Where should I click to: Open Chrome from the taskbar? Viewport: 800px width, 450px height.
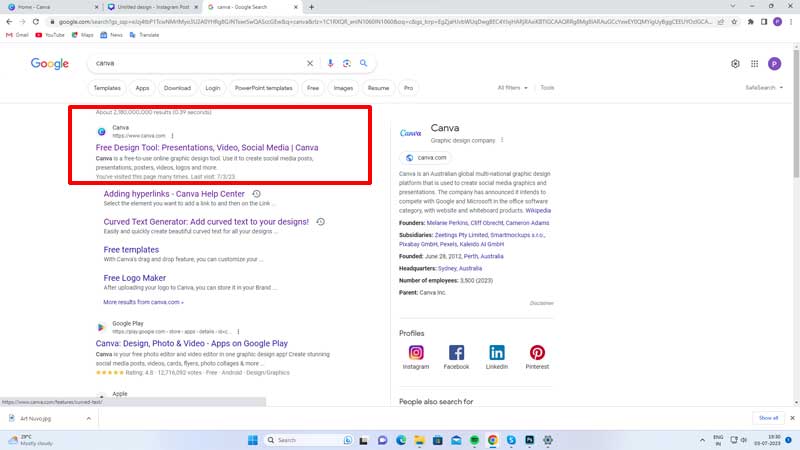492,440
